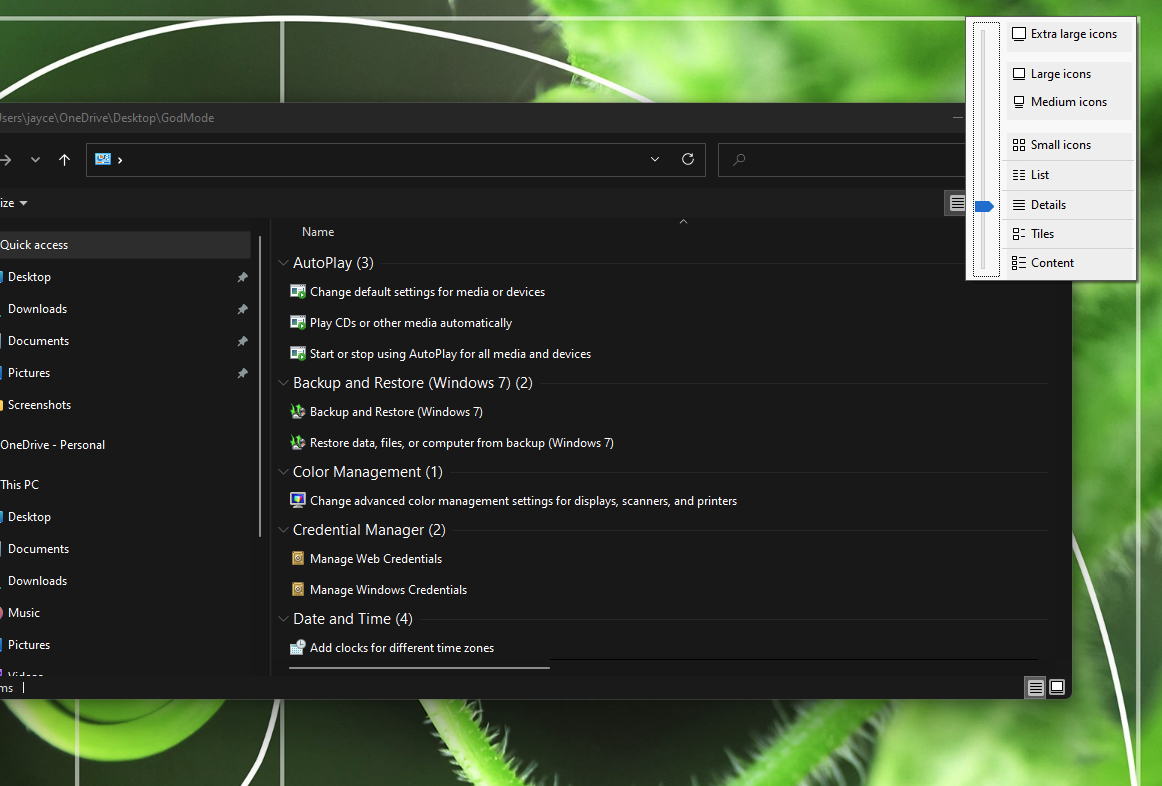Click the forward navigation arrow
Viewport: 1162px width, 786px height.
click(5, 159)
